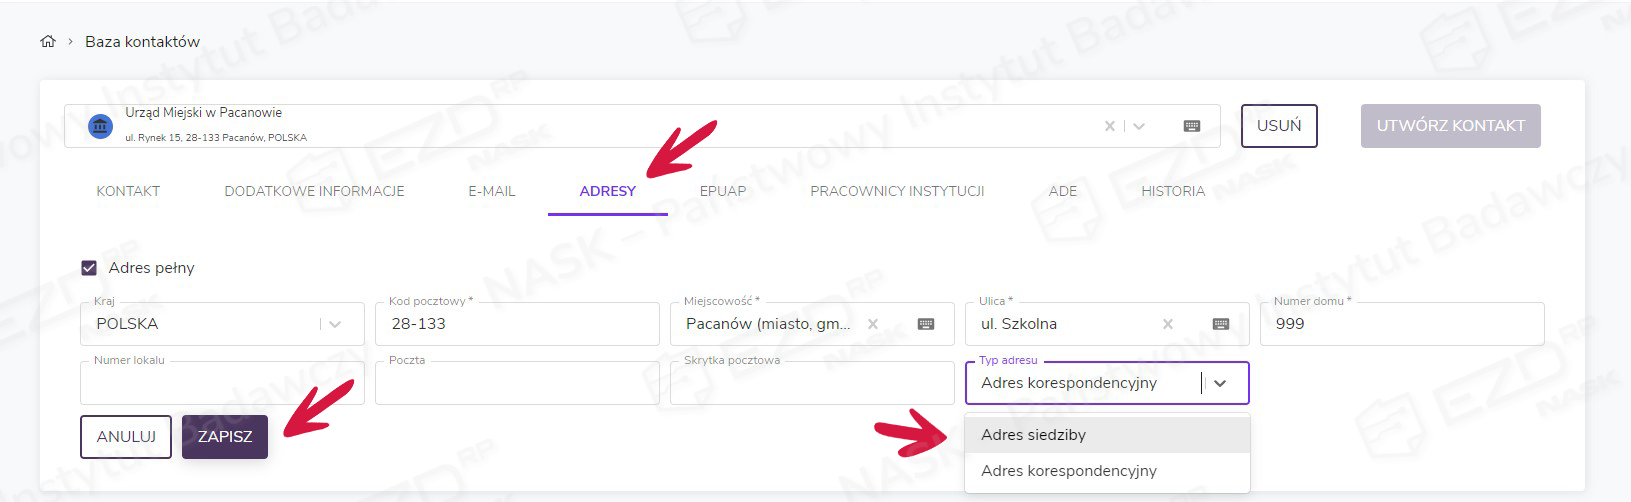Click keyboard icon in Ulica field

click(1220, 324)
